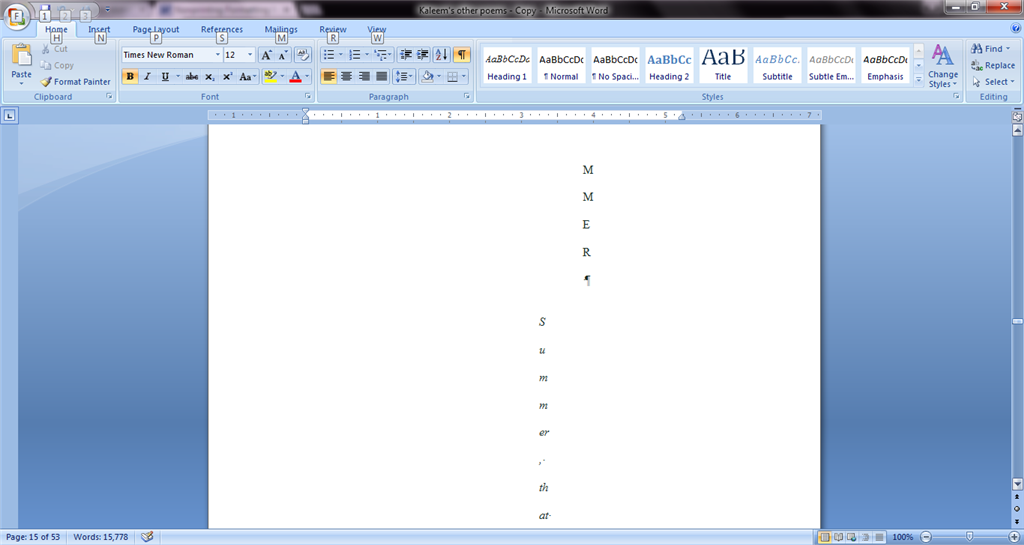Open the Mailings ribbon tab
The height and width of the screenshot is (545, 1024).
coord(281,29)
